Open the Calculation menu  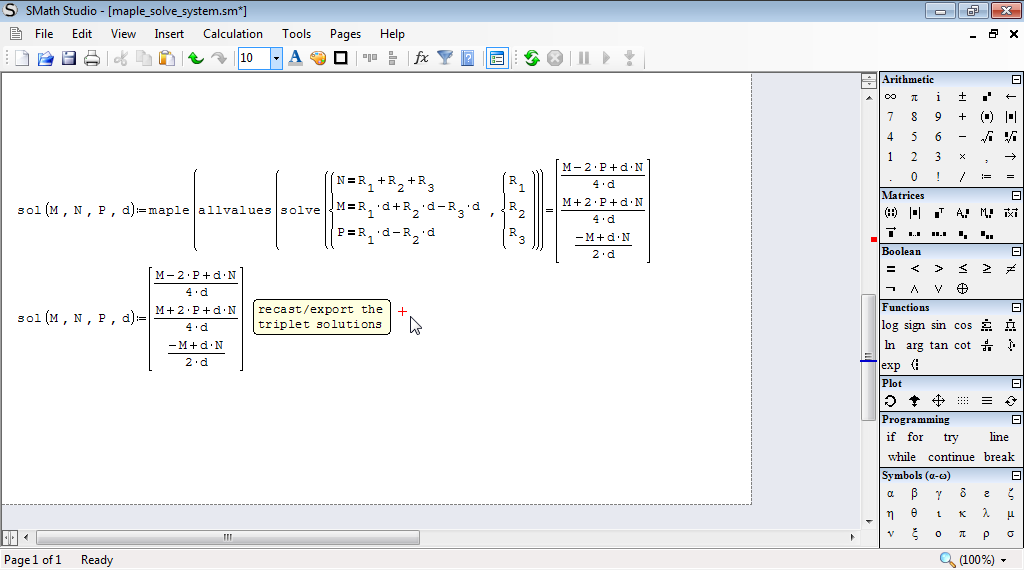[x=233, y=34]
